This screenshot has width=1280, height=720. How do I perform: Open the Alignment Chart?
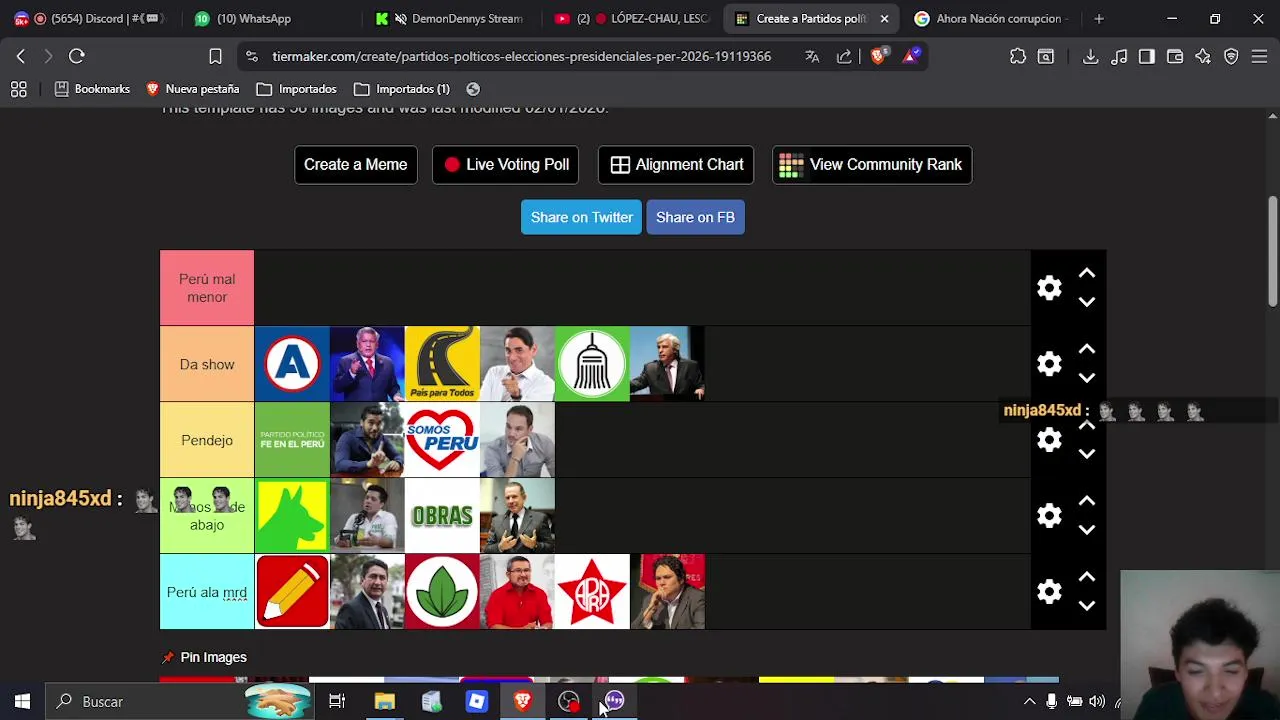point(676,165)
